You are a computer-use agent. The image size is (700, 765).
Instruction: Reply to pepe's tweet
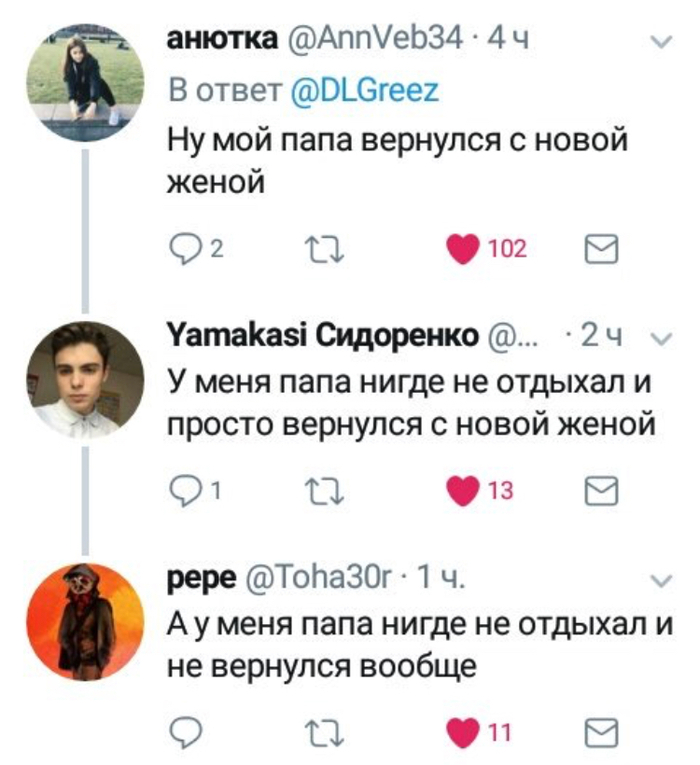click(184, 733)
